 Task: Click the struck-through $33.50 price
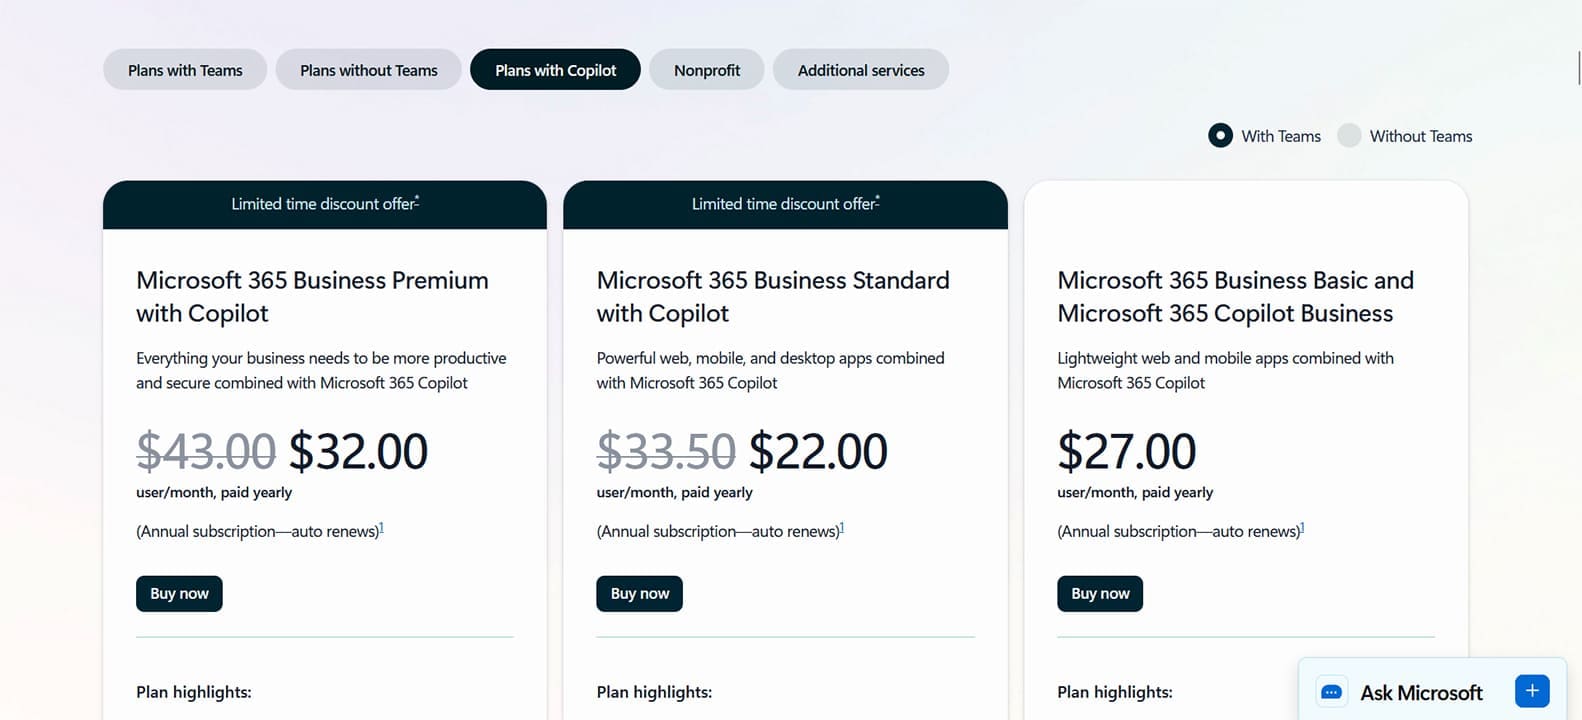coord(666,451)
